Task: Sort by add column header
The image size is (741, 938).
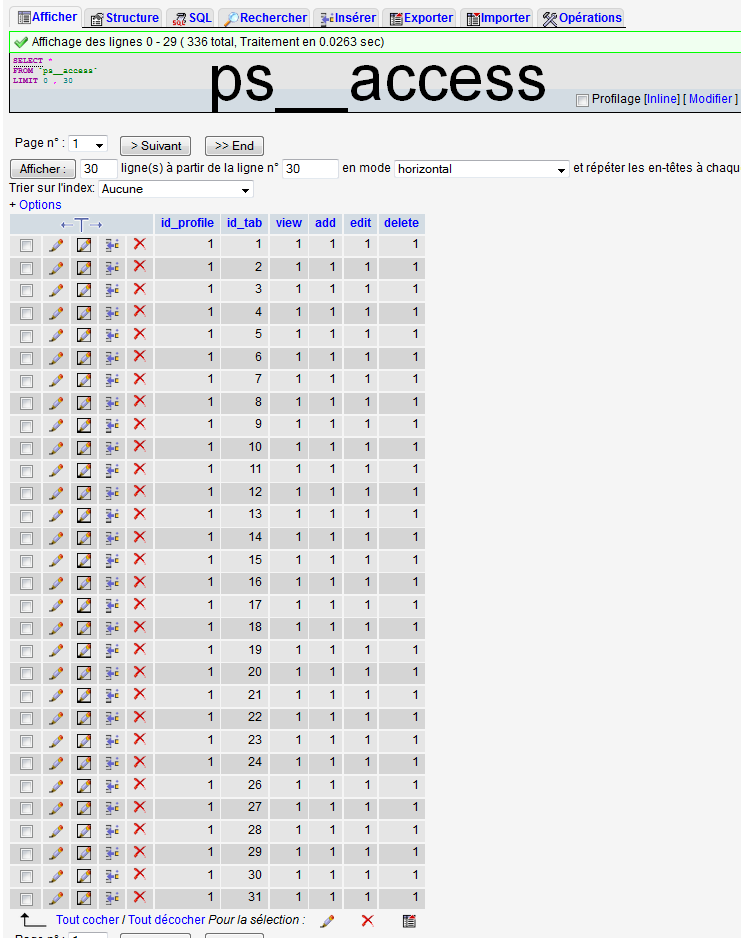Action: 325,223
